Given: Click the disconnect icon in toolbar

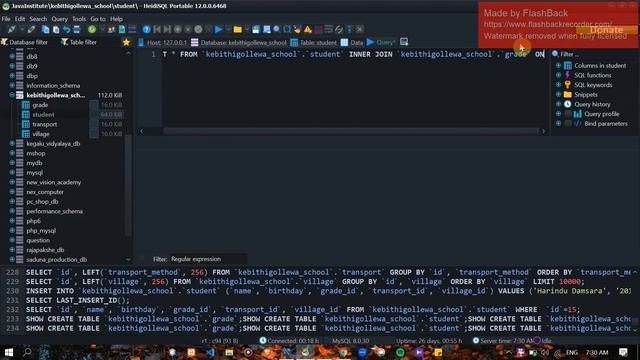Looking at the screenshot, I should coord(31,29).
